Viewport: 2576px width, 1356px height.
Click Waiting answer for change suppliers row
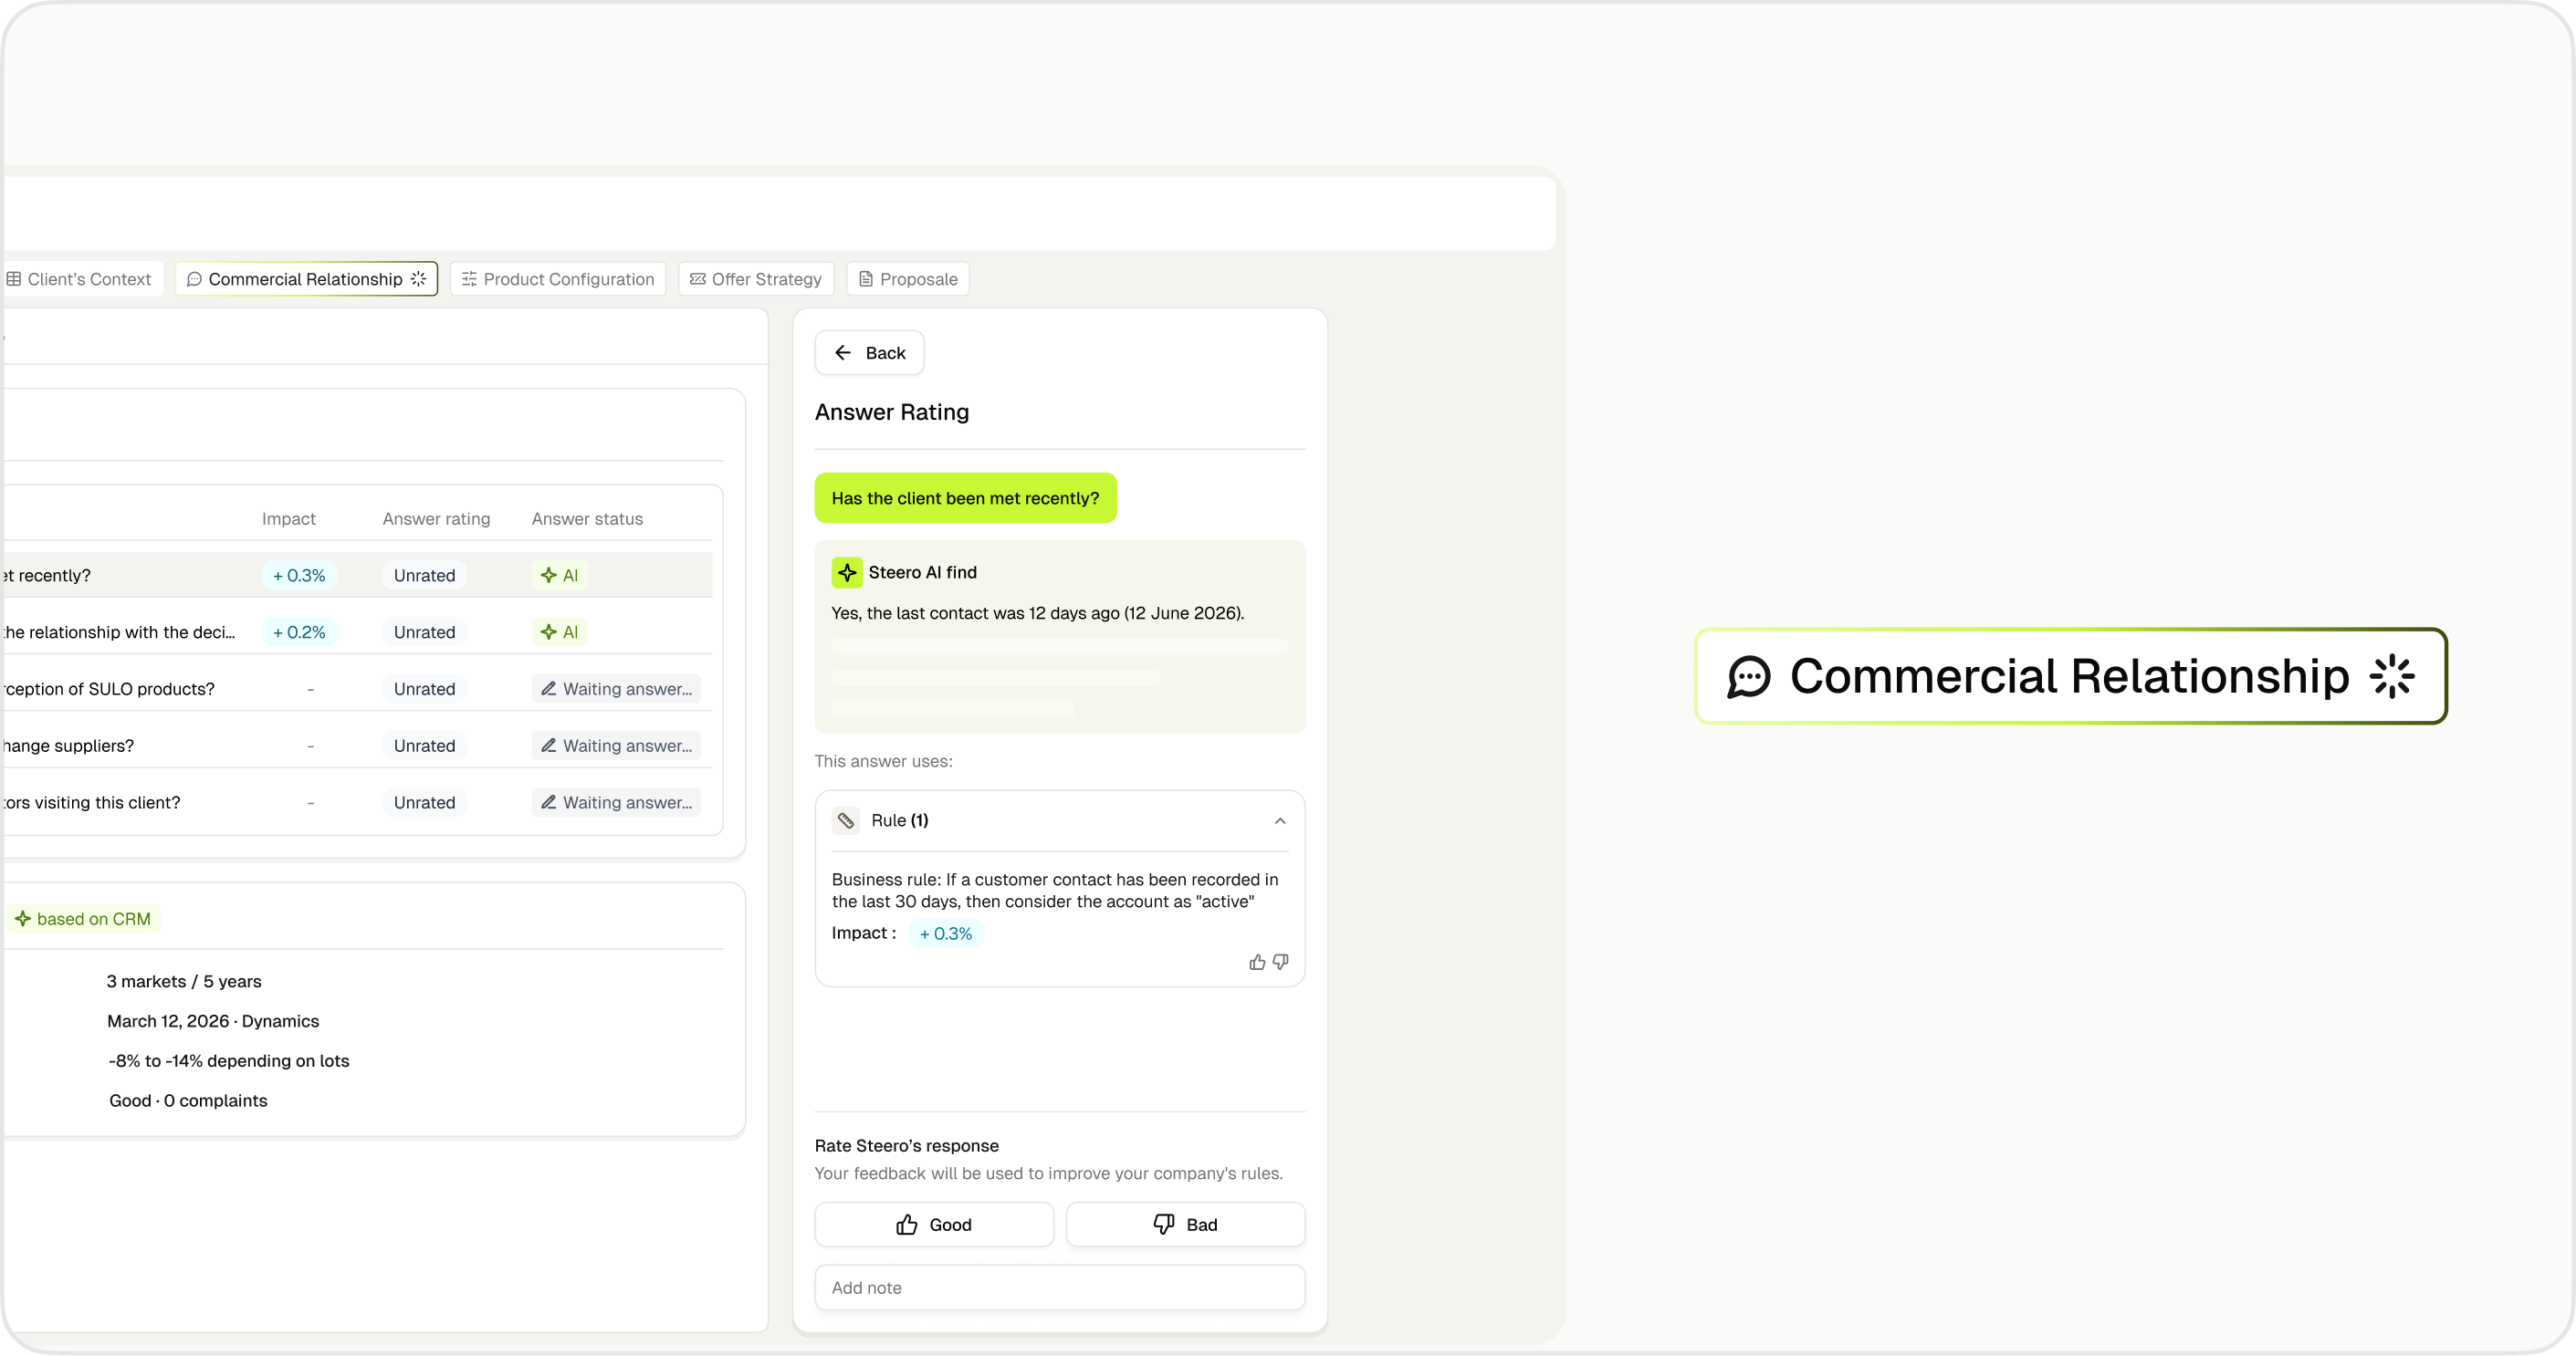tap(616, 746)
